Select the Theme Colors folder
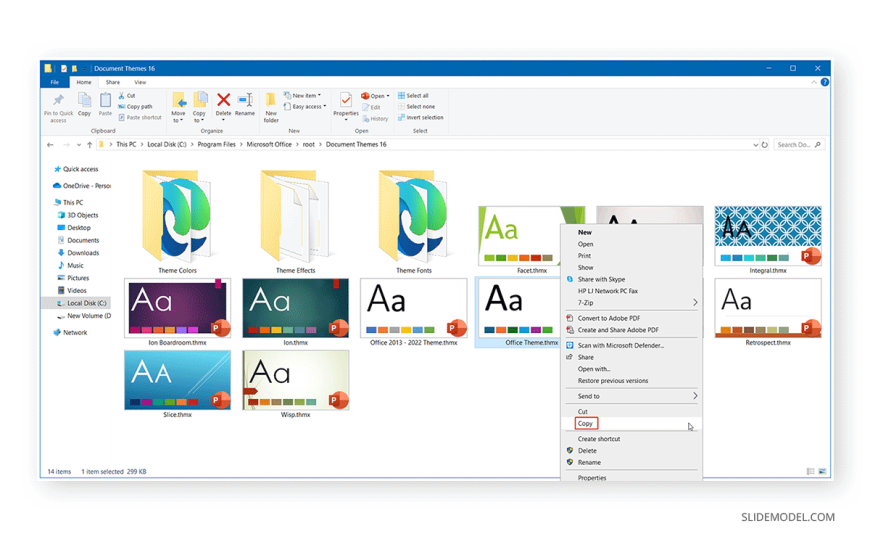 click(177, 221)
